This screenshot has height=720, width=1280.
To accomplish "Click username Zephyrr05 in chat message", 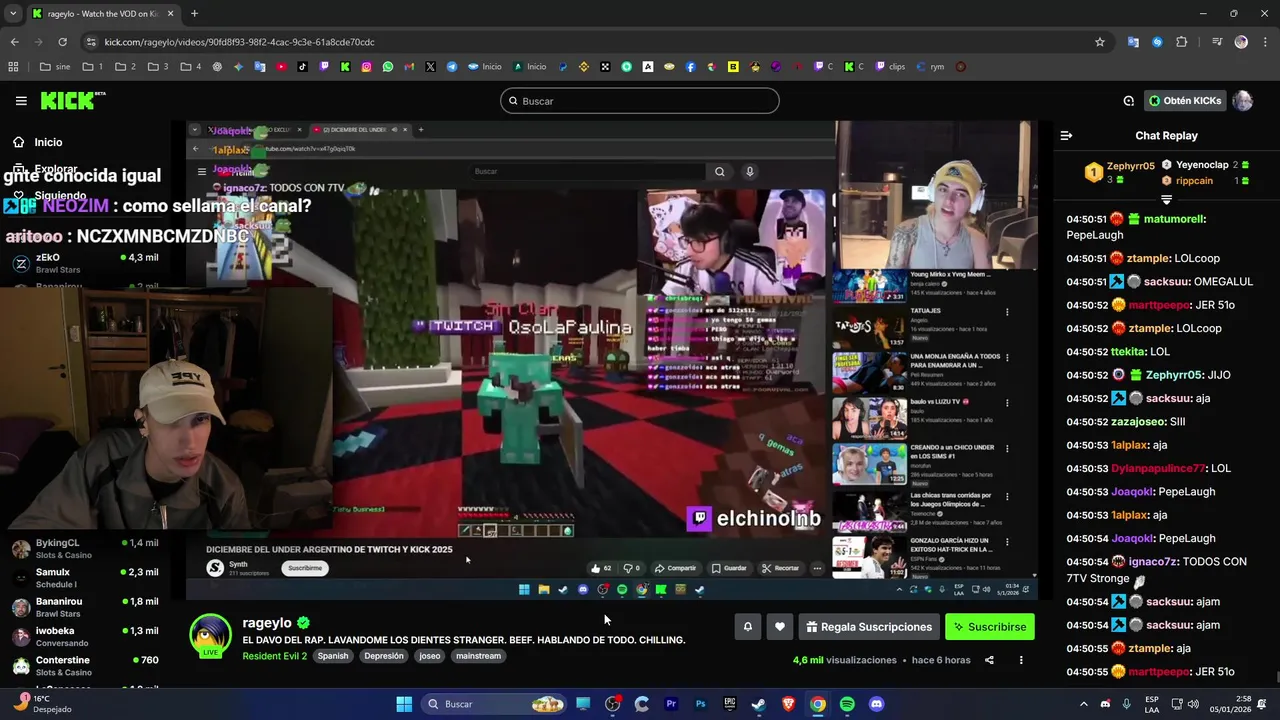I will 1174,375.
